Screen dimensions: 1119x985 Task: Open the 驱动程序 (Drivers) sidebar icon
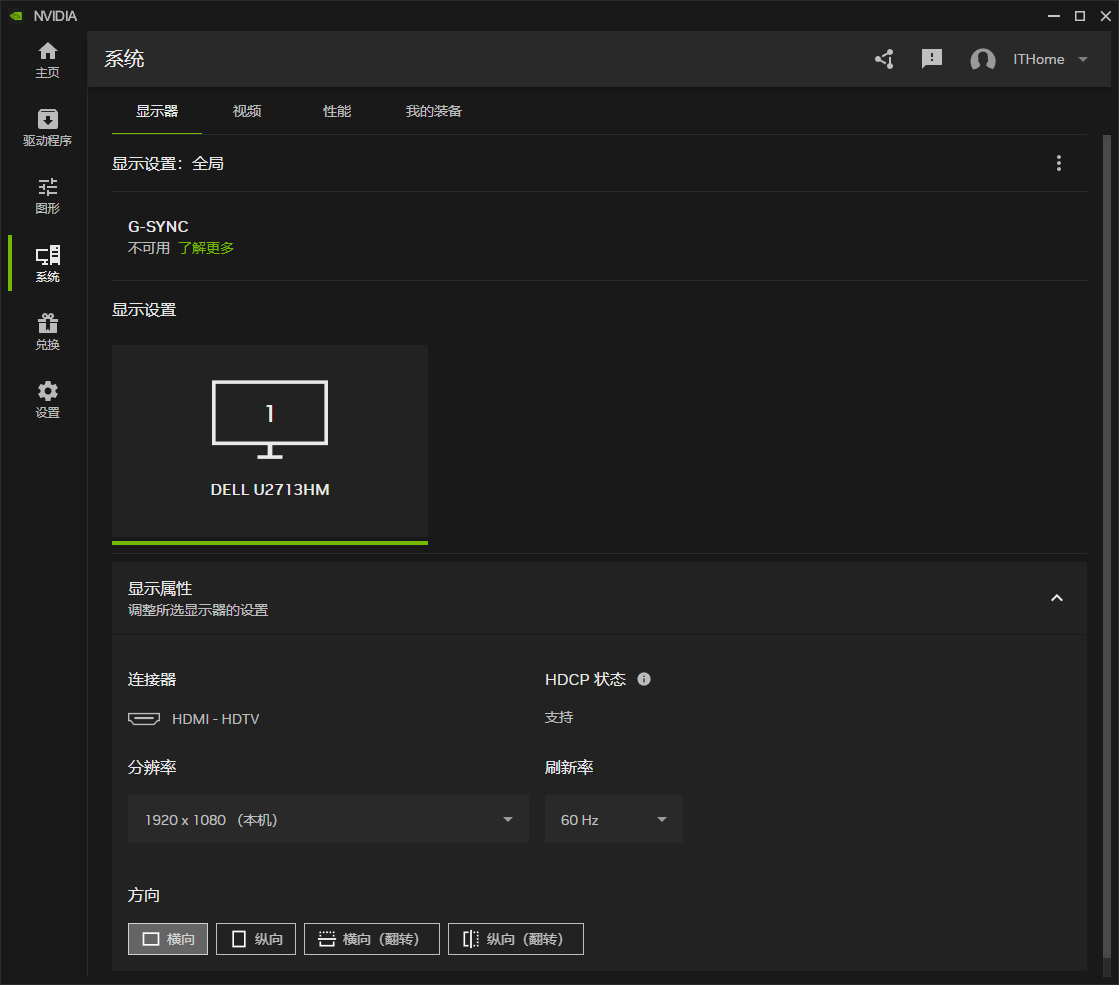tap(47, 127)
